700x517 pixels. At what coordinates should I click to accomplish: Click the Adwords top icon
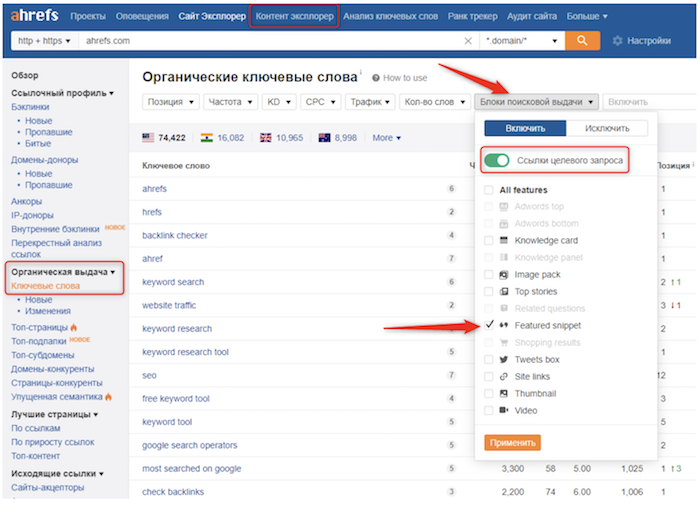pos(504,206)
